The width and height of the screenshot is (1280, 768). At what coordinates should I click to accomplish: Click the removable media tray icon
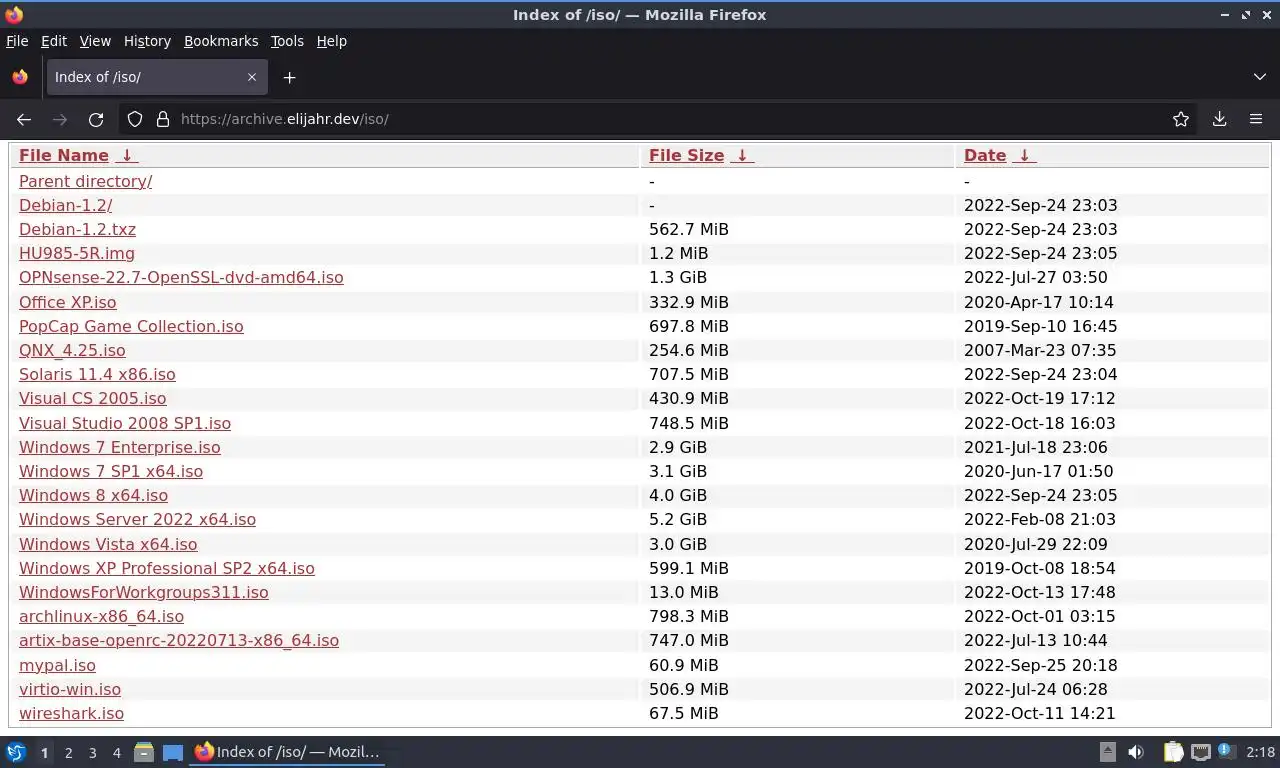(x=1107, y=752)
